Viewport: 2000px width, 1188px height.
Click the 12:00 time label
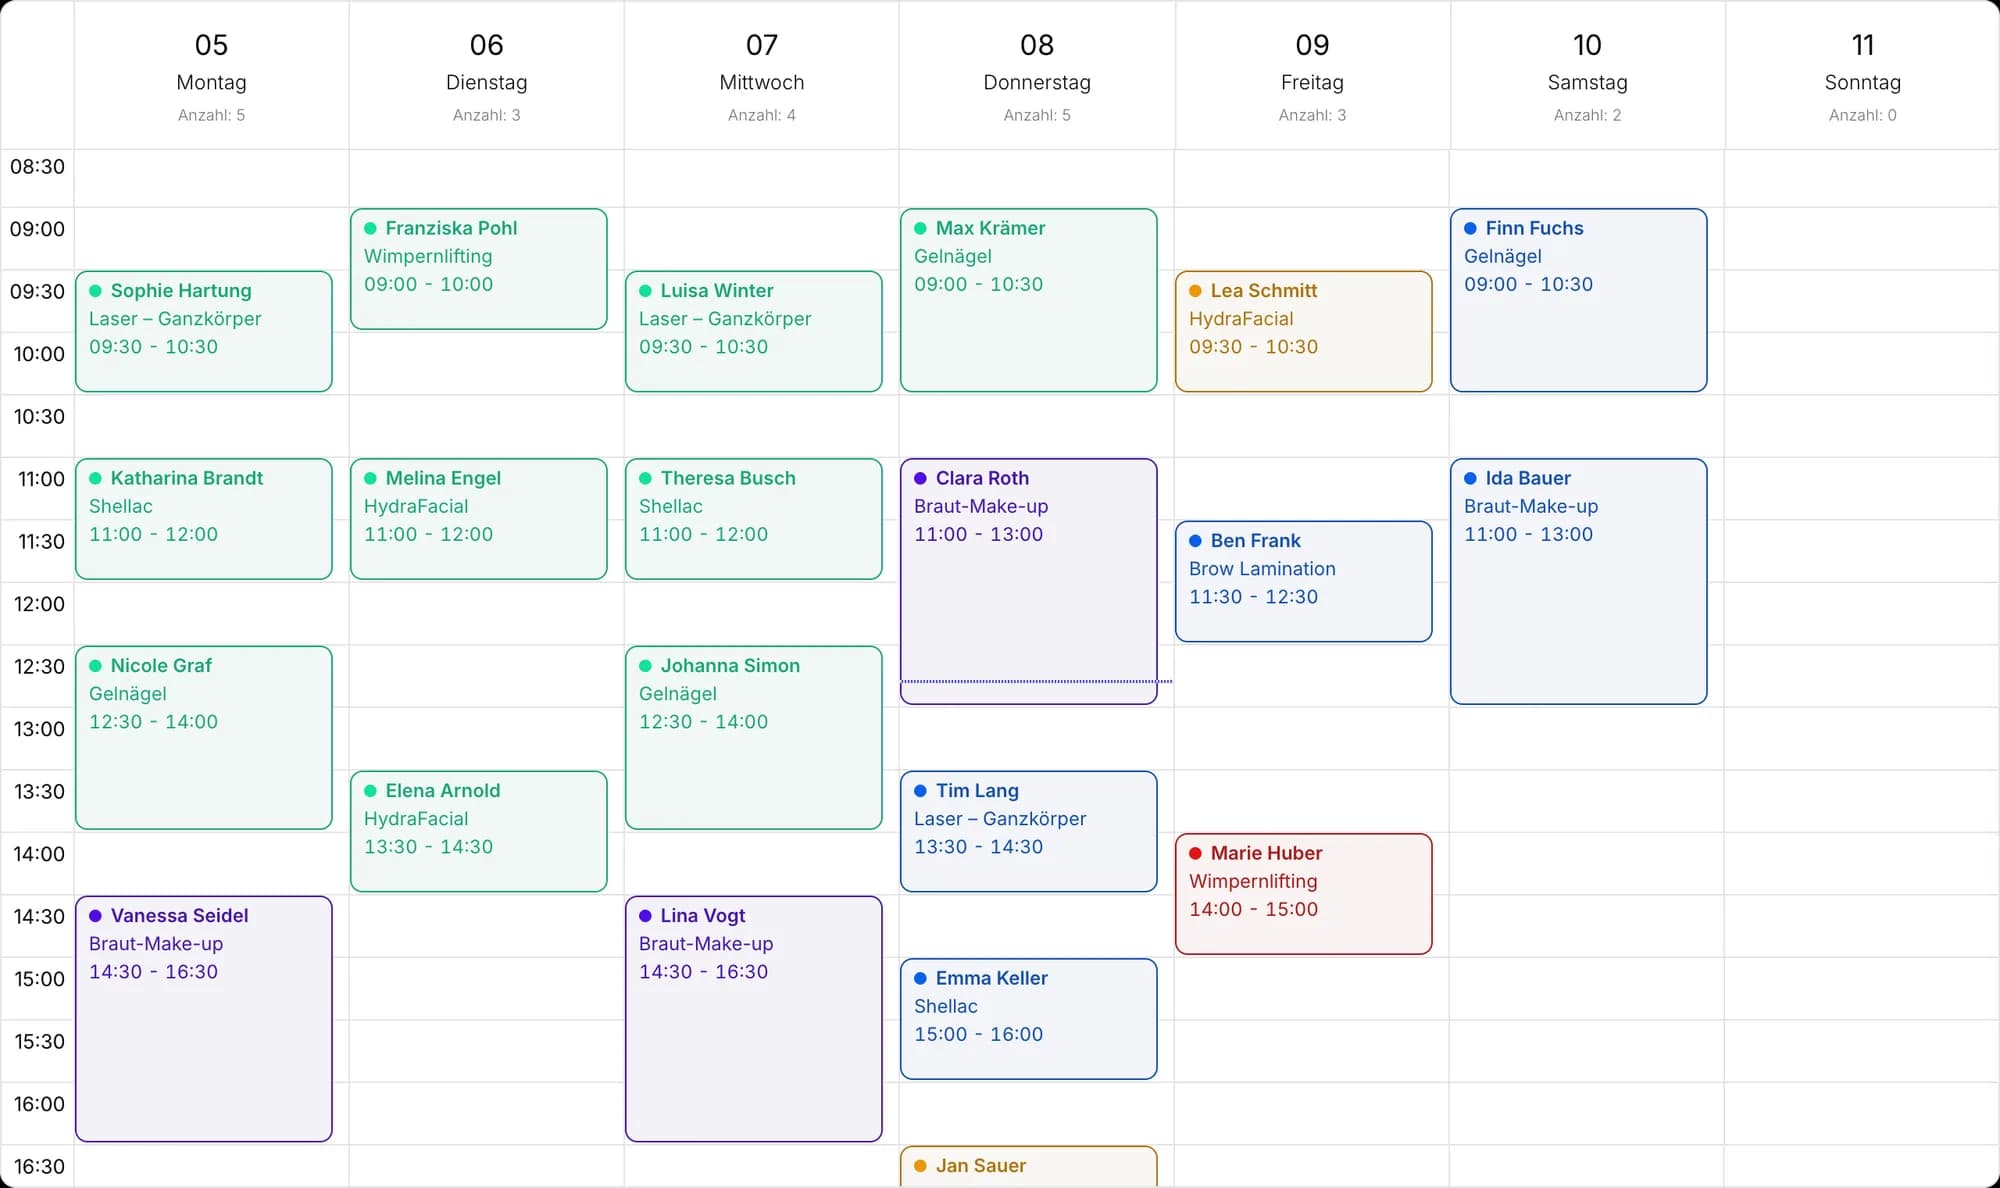[39, 604]
